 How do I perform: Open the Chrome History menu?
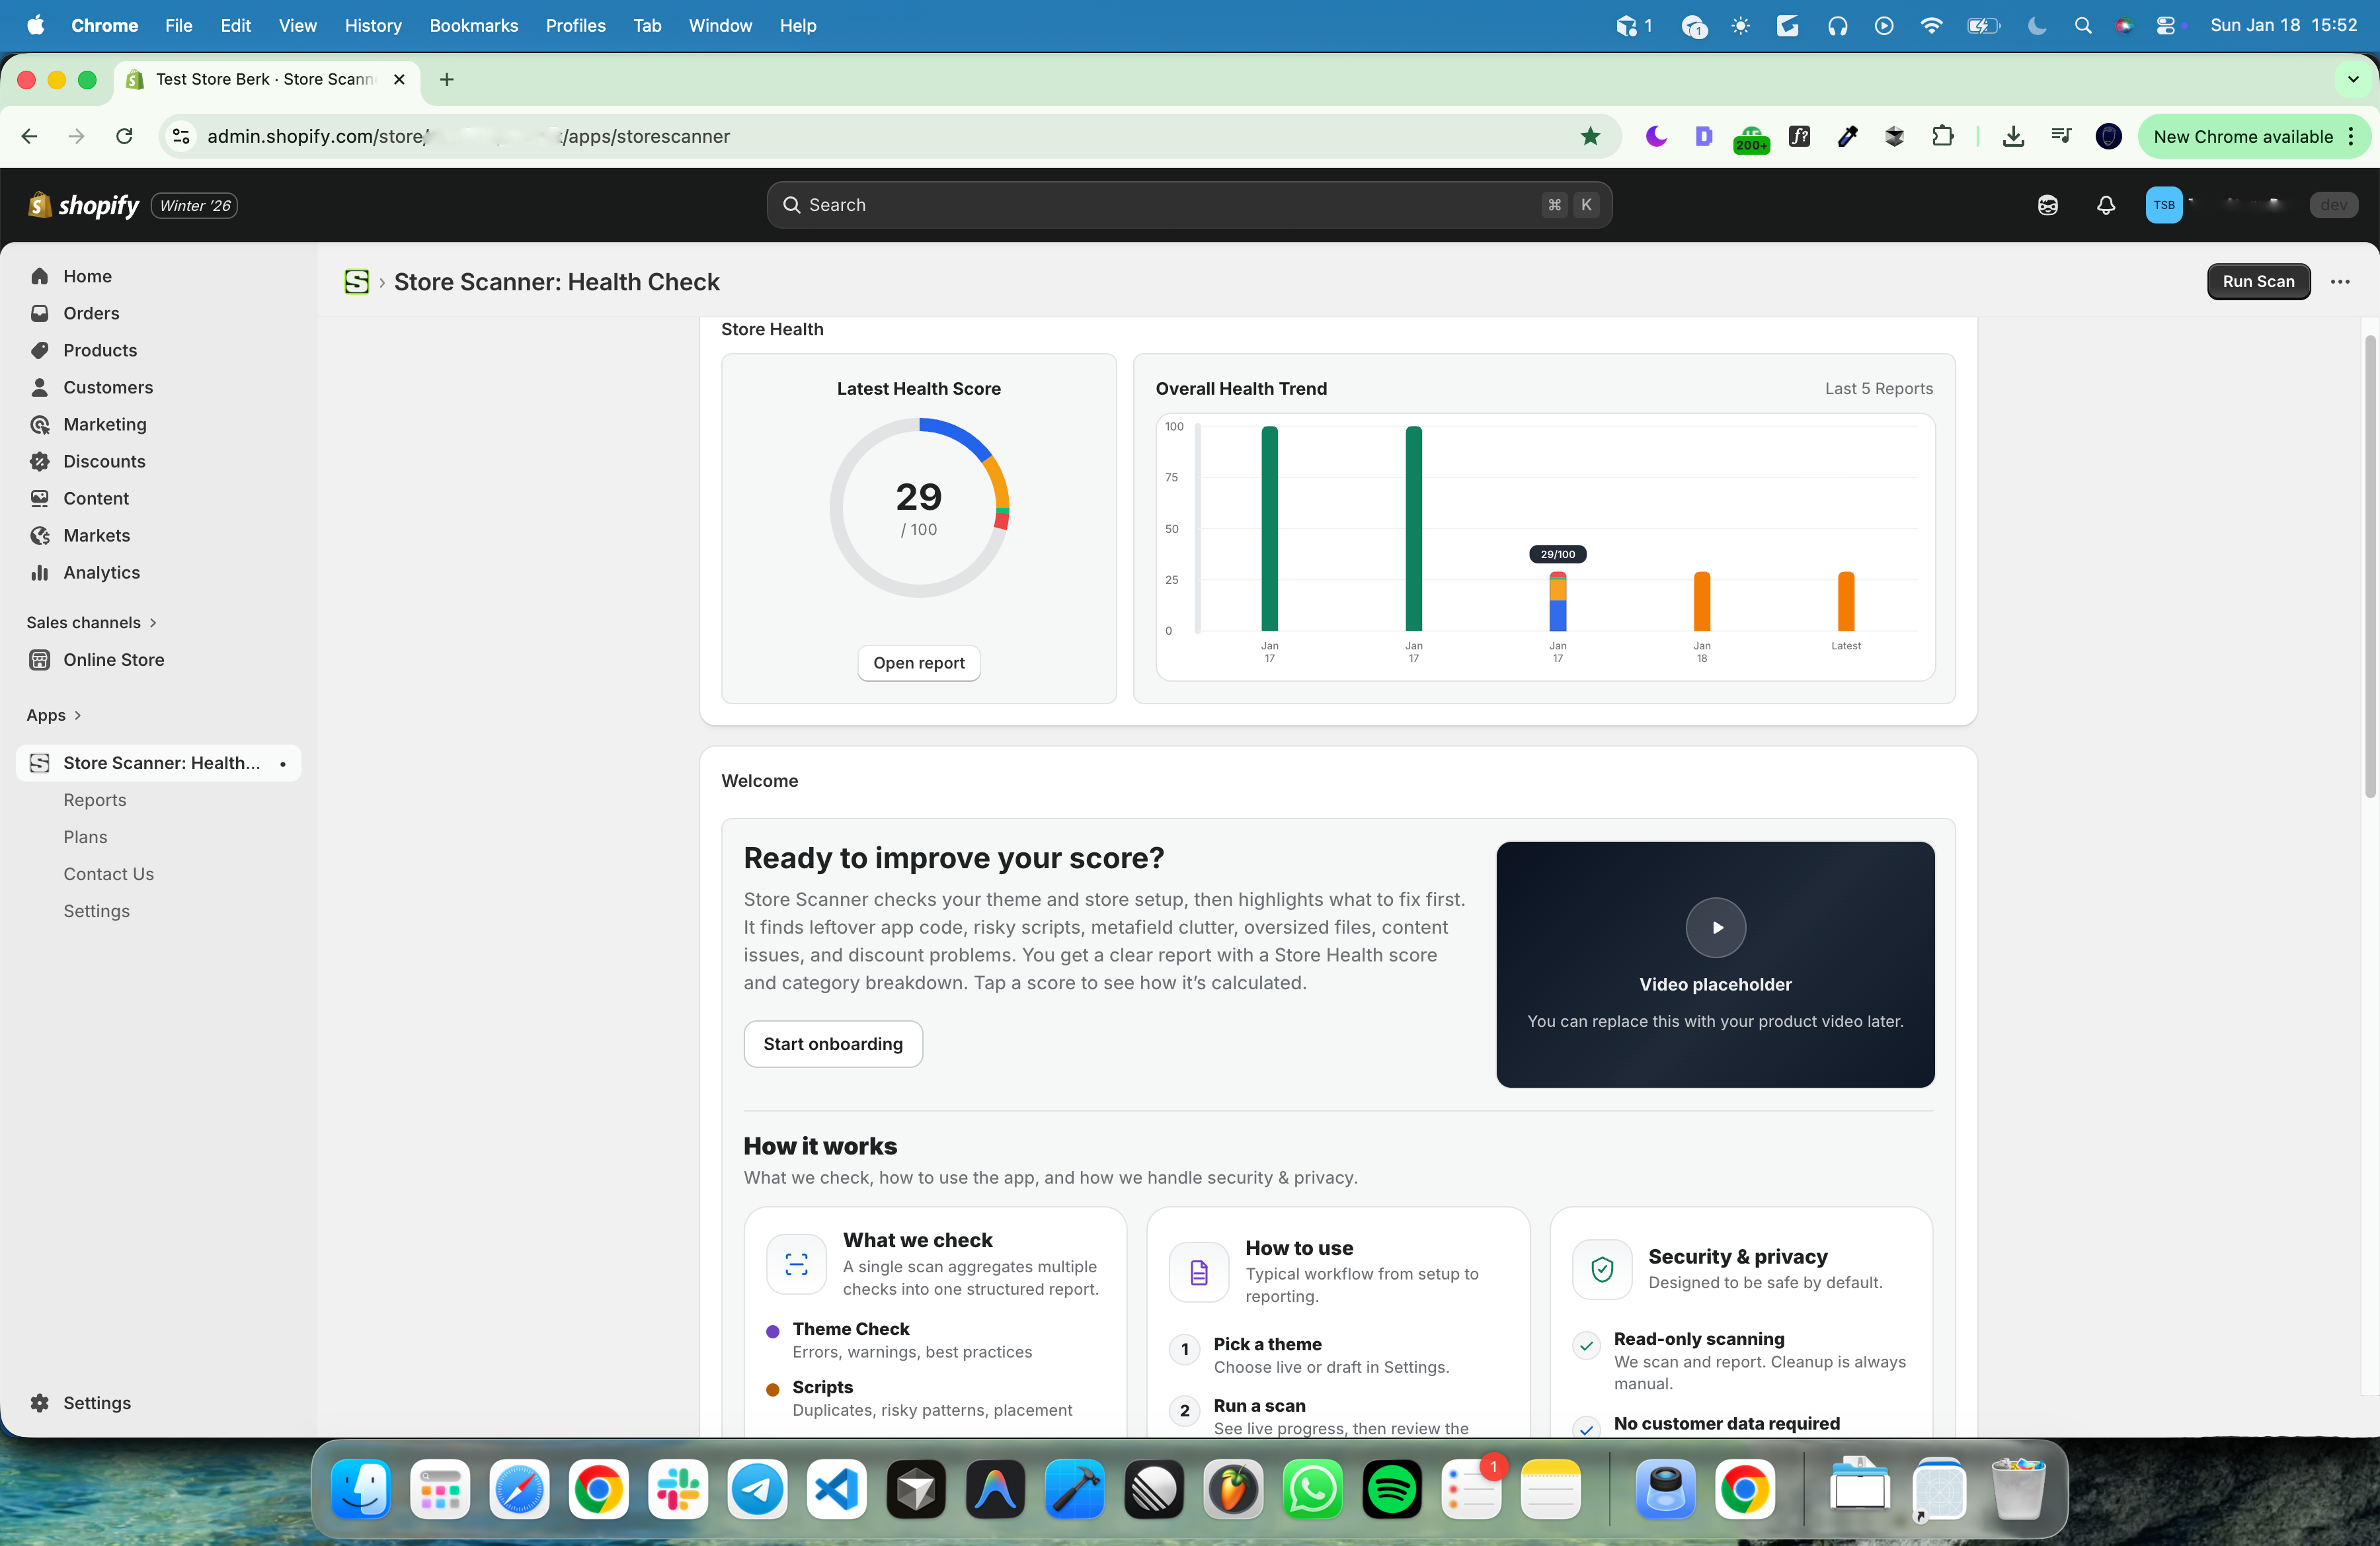coord(372,25)
